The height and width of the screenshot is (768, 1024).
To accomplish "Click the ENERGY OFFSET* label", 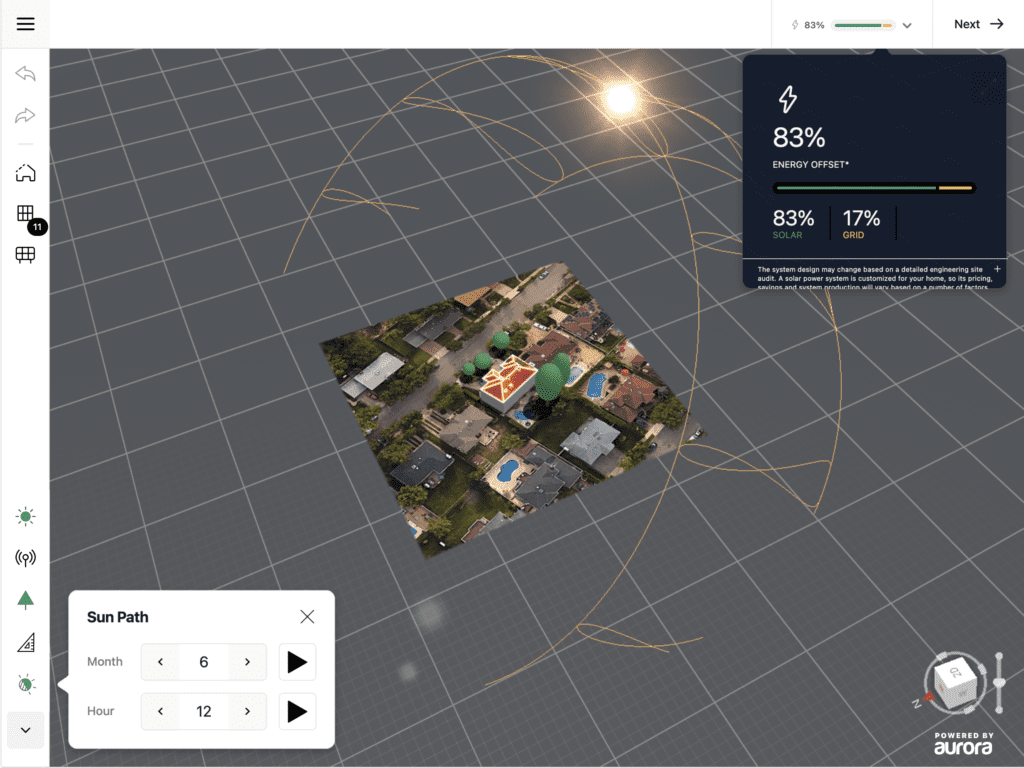I will (810, 165).
